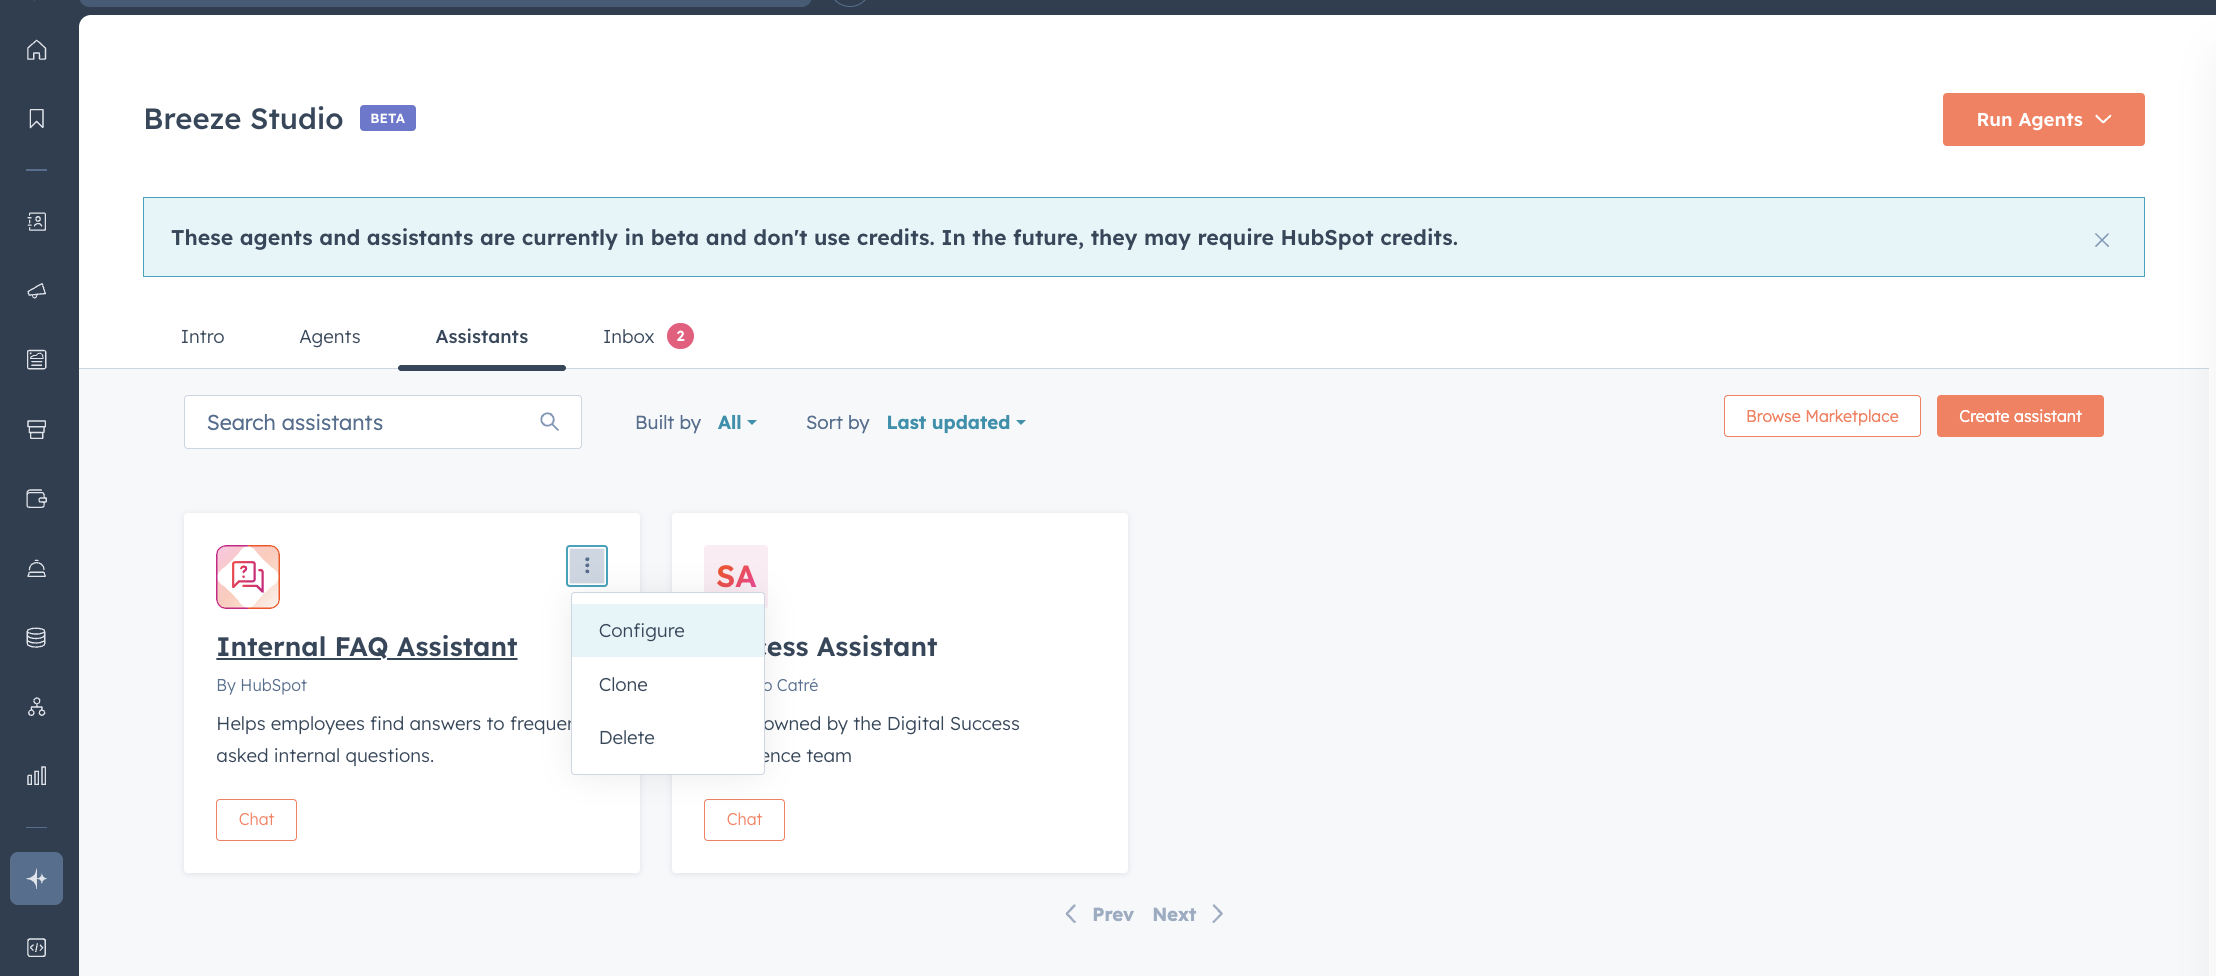Image resolution: width=2216 pixels, height=976 pixels.
Task: Open the Data management database icon
Action: 37,638
